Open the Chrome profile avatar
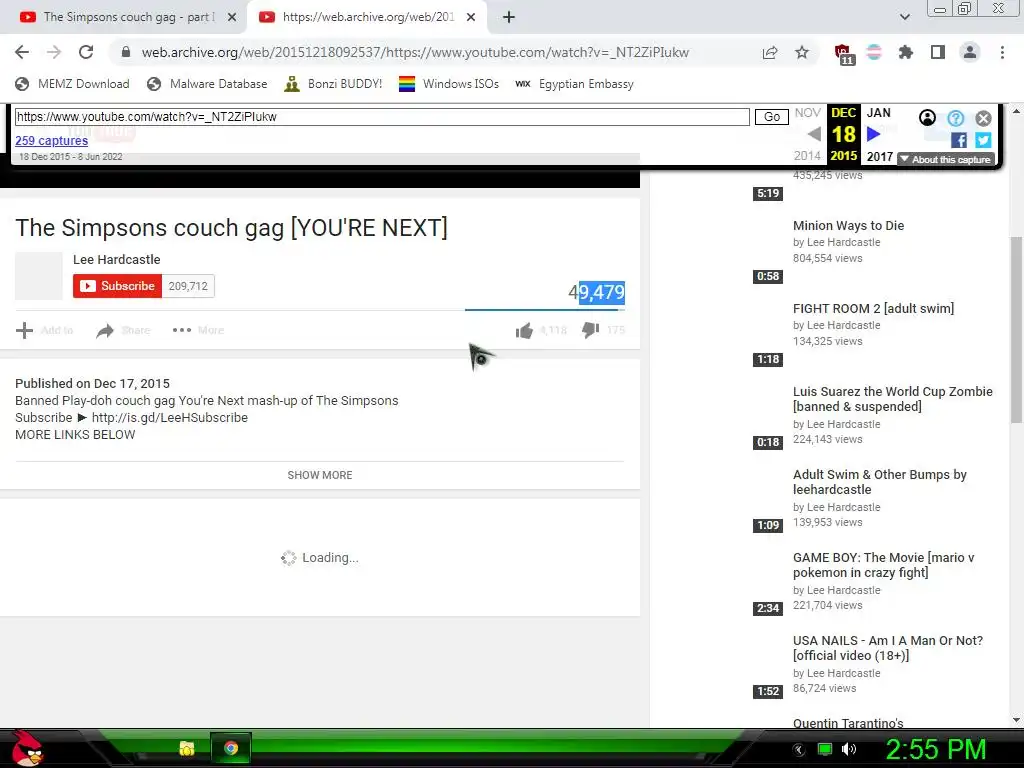Screen dimensions: 1024x768 (970, 52)
